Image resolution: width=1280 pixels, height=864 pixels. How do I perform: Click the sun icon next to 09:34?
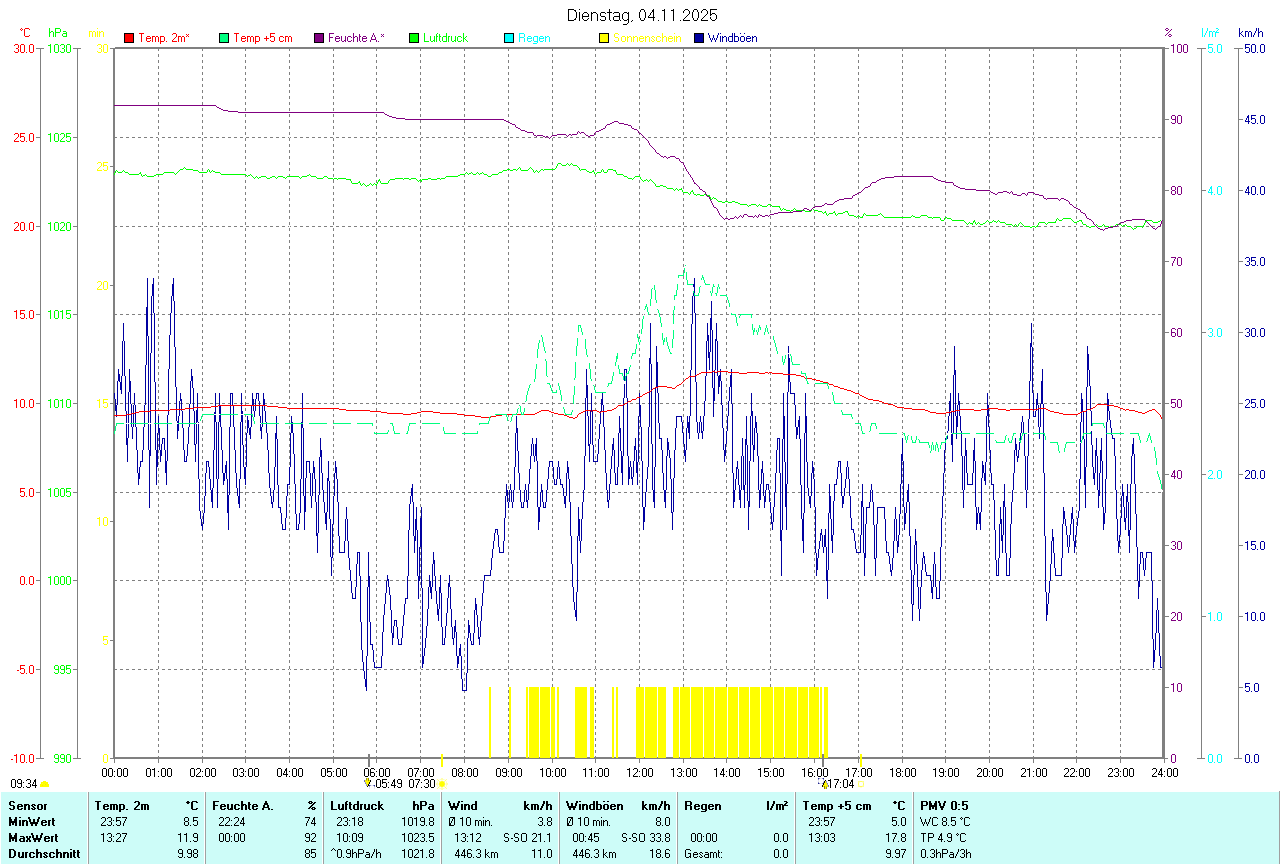(x=44, y=785)
